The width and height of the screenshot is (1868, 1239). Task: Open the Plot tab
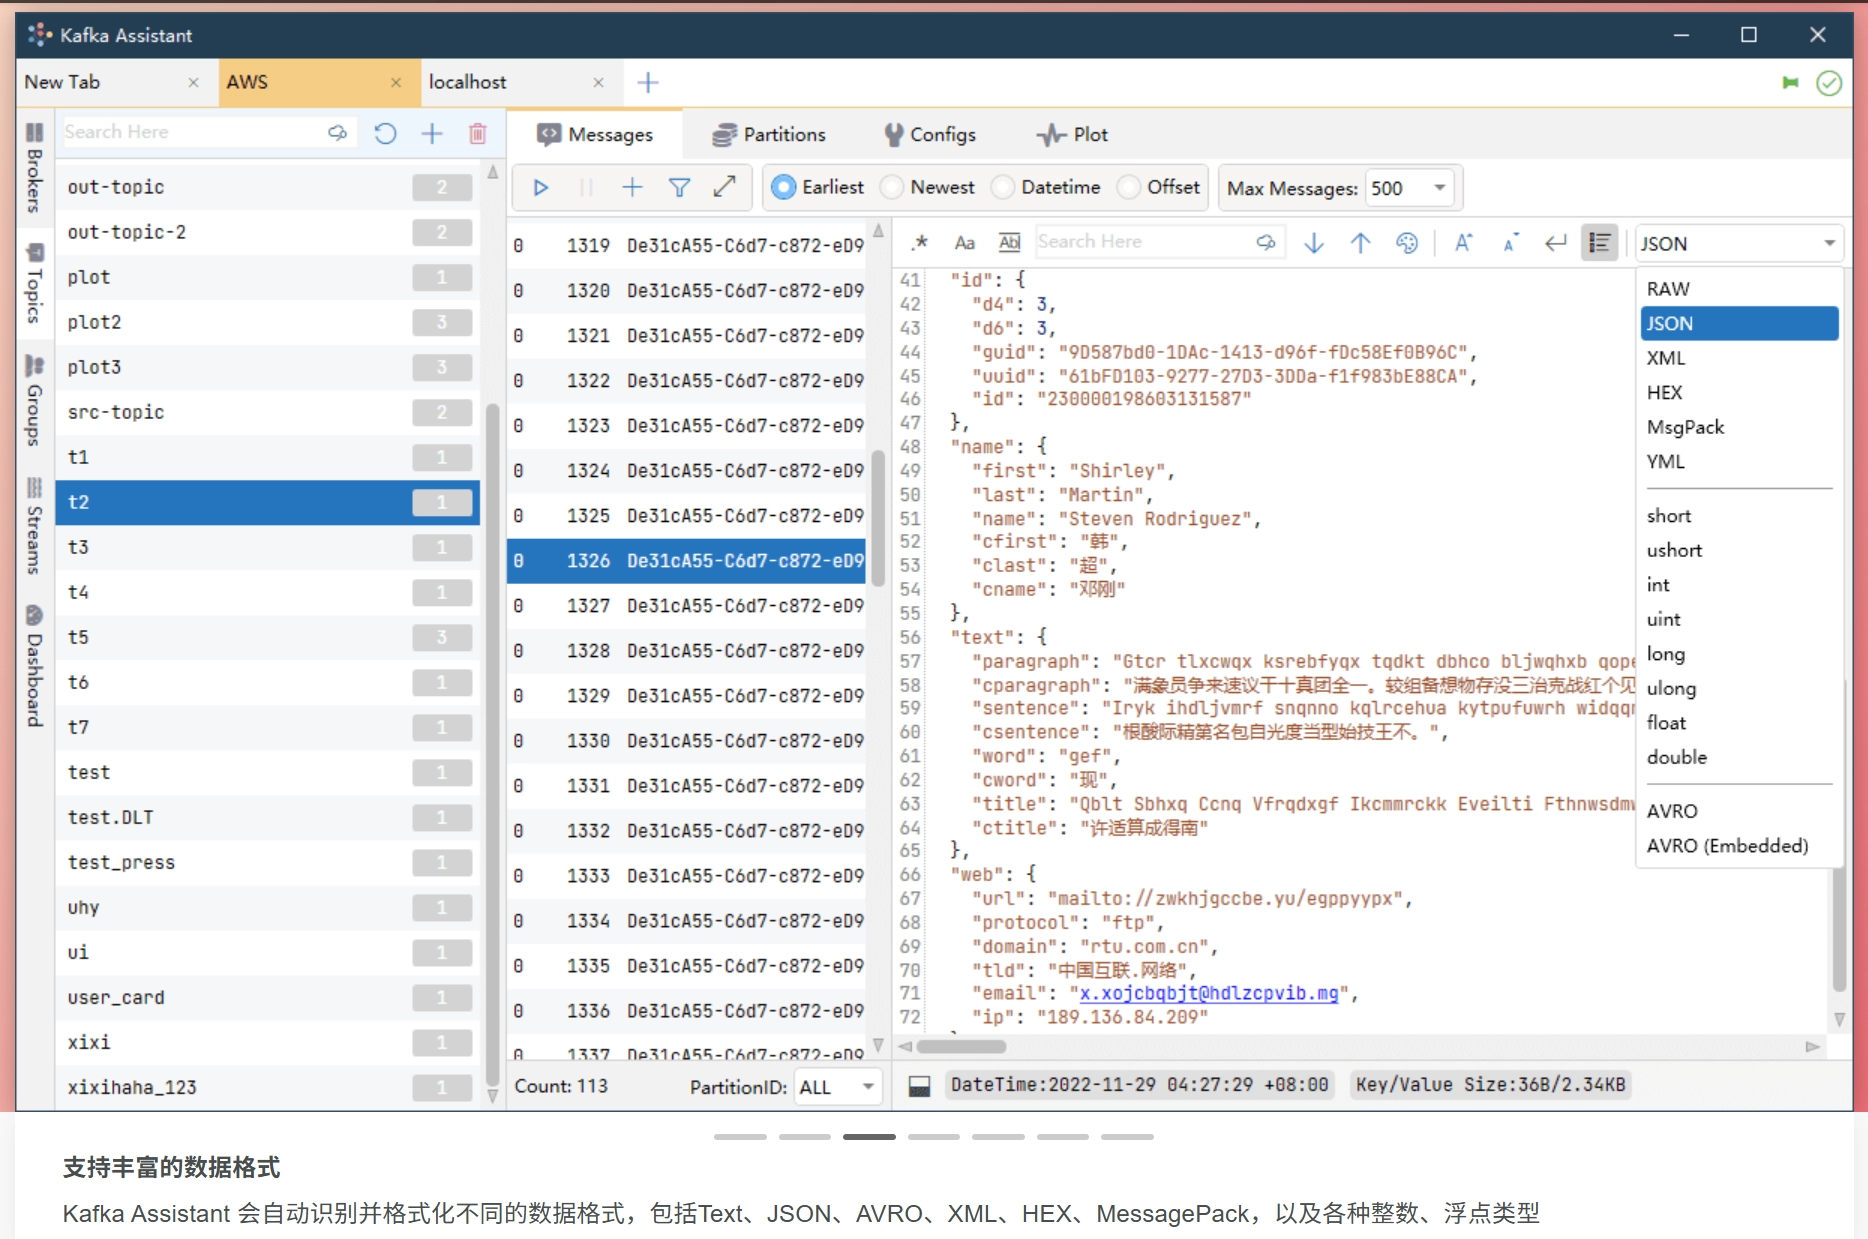[1072, 135]
